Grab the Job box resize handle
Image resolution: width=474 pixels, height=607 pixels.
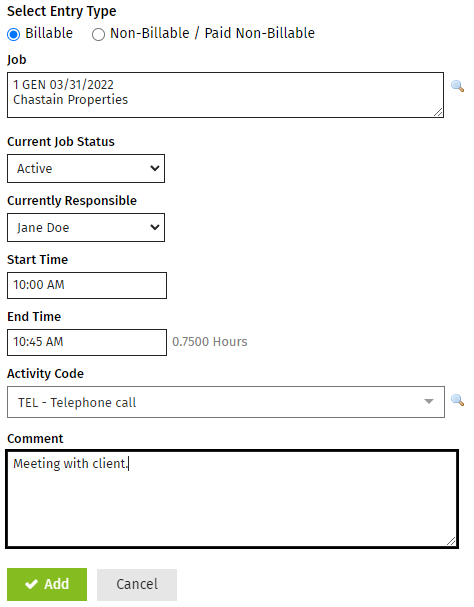click(x=438, y=112)
